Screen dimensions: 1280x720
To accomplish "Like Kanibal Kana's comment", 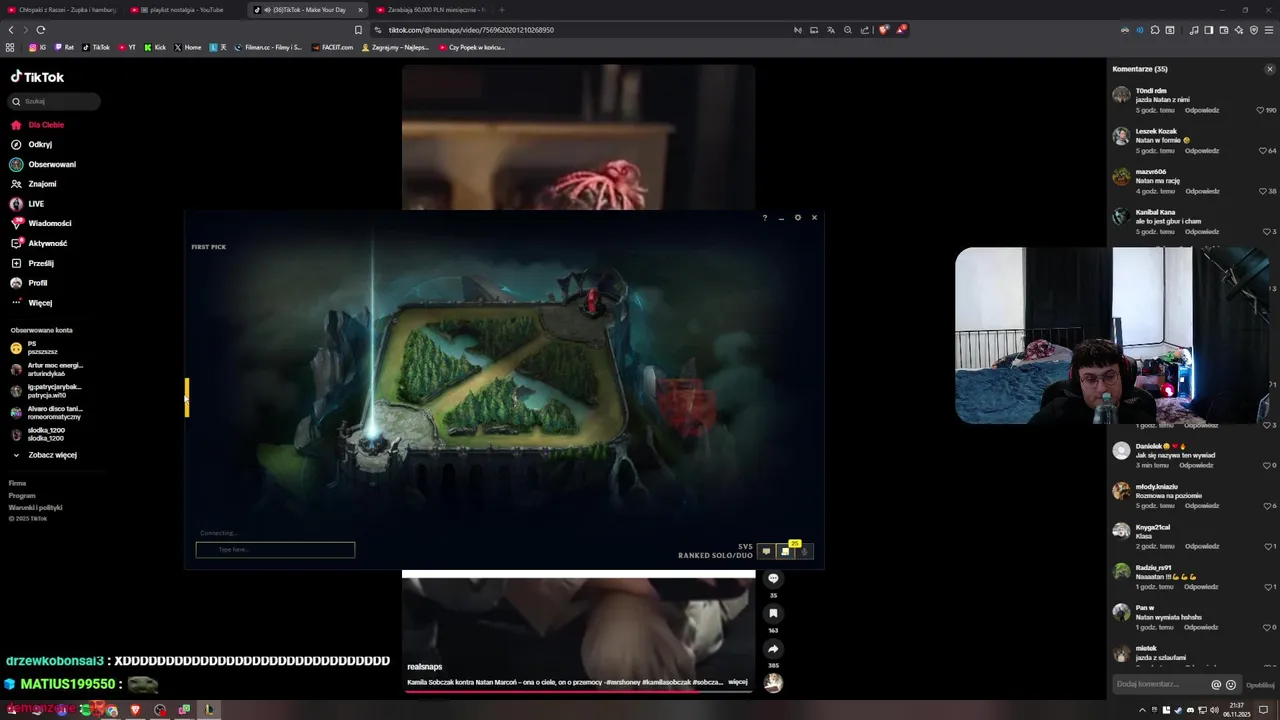I will tap(1266, 231).
